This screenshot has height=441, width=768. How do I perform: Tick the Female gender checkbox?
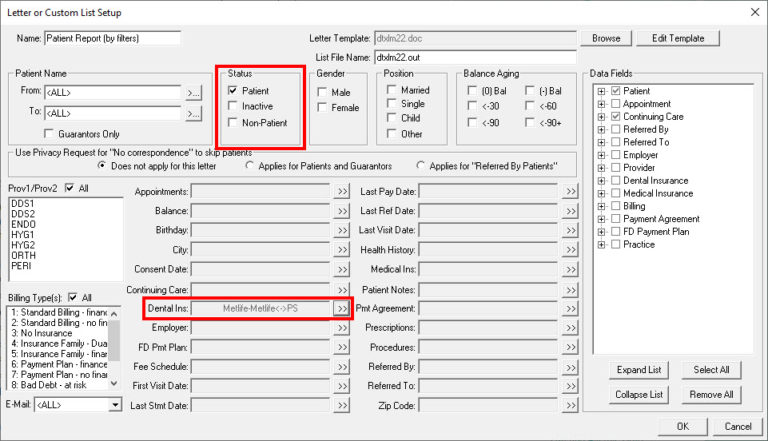point(323,107)
